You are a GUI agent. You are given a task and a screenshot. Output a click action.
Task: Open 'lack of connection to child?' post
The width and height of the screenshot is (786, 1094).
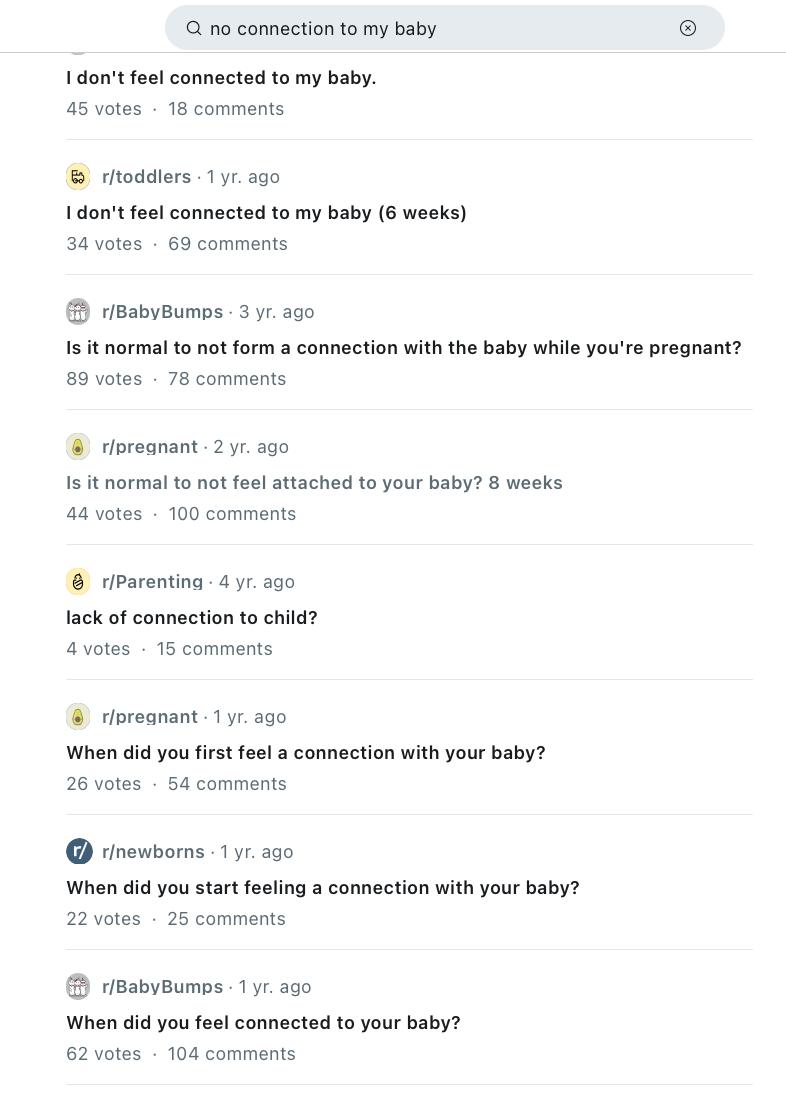click(x=192, y=617)
